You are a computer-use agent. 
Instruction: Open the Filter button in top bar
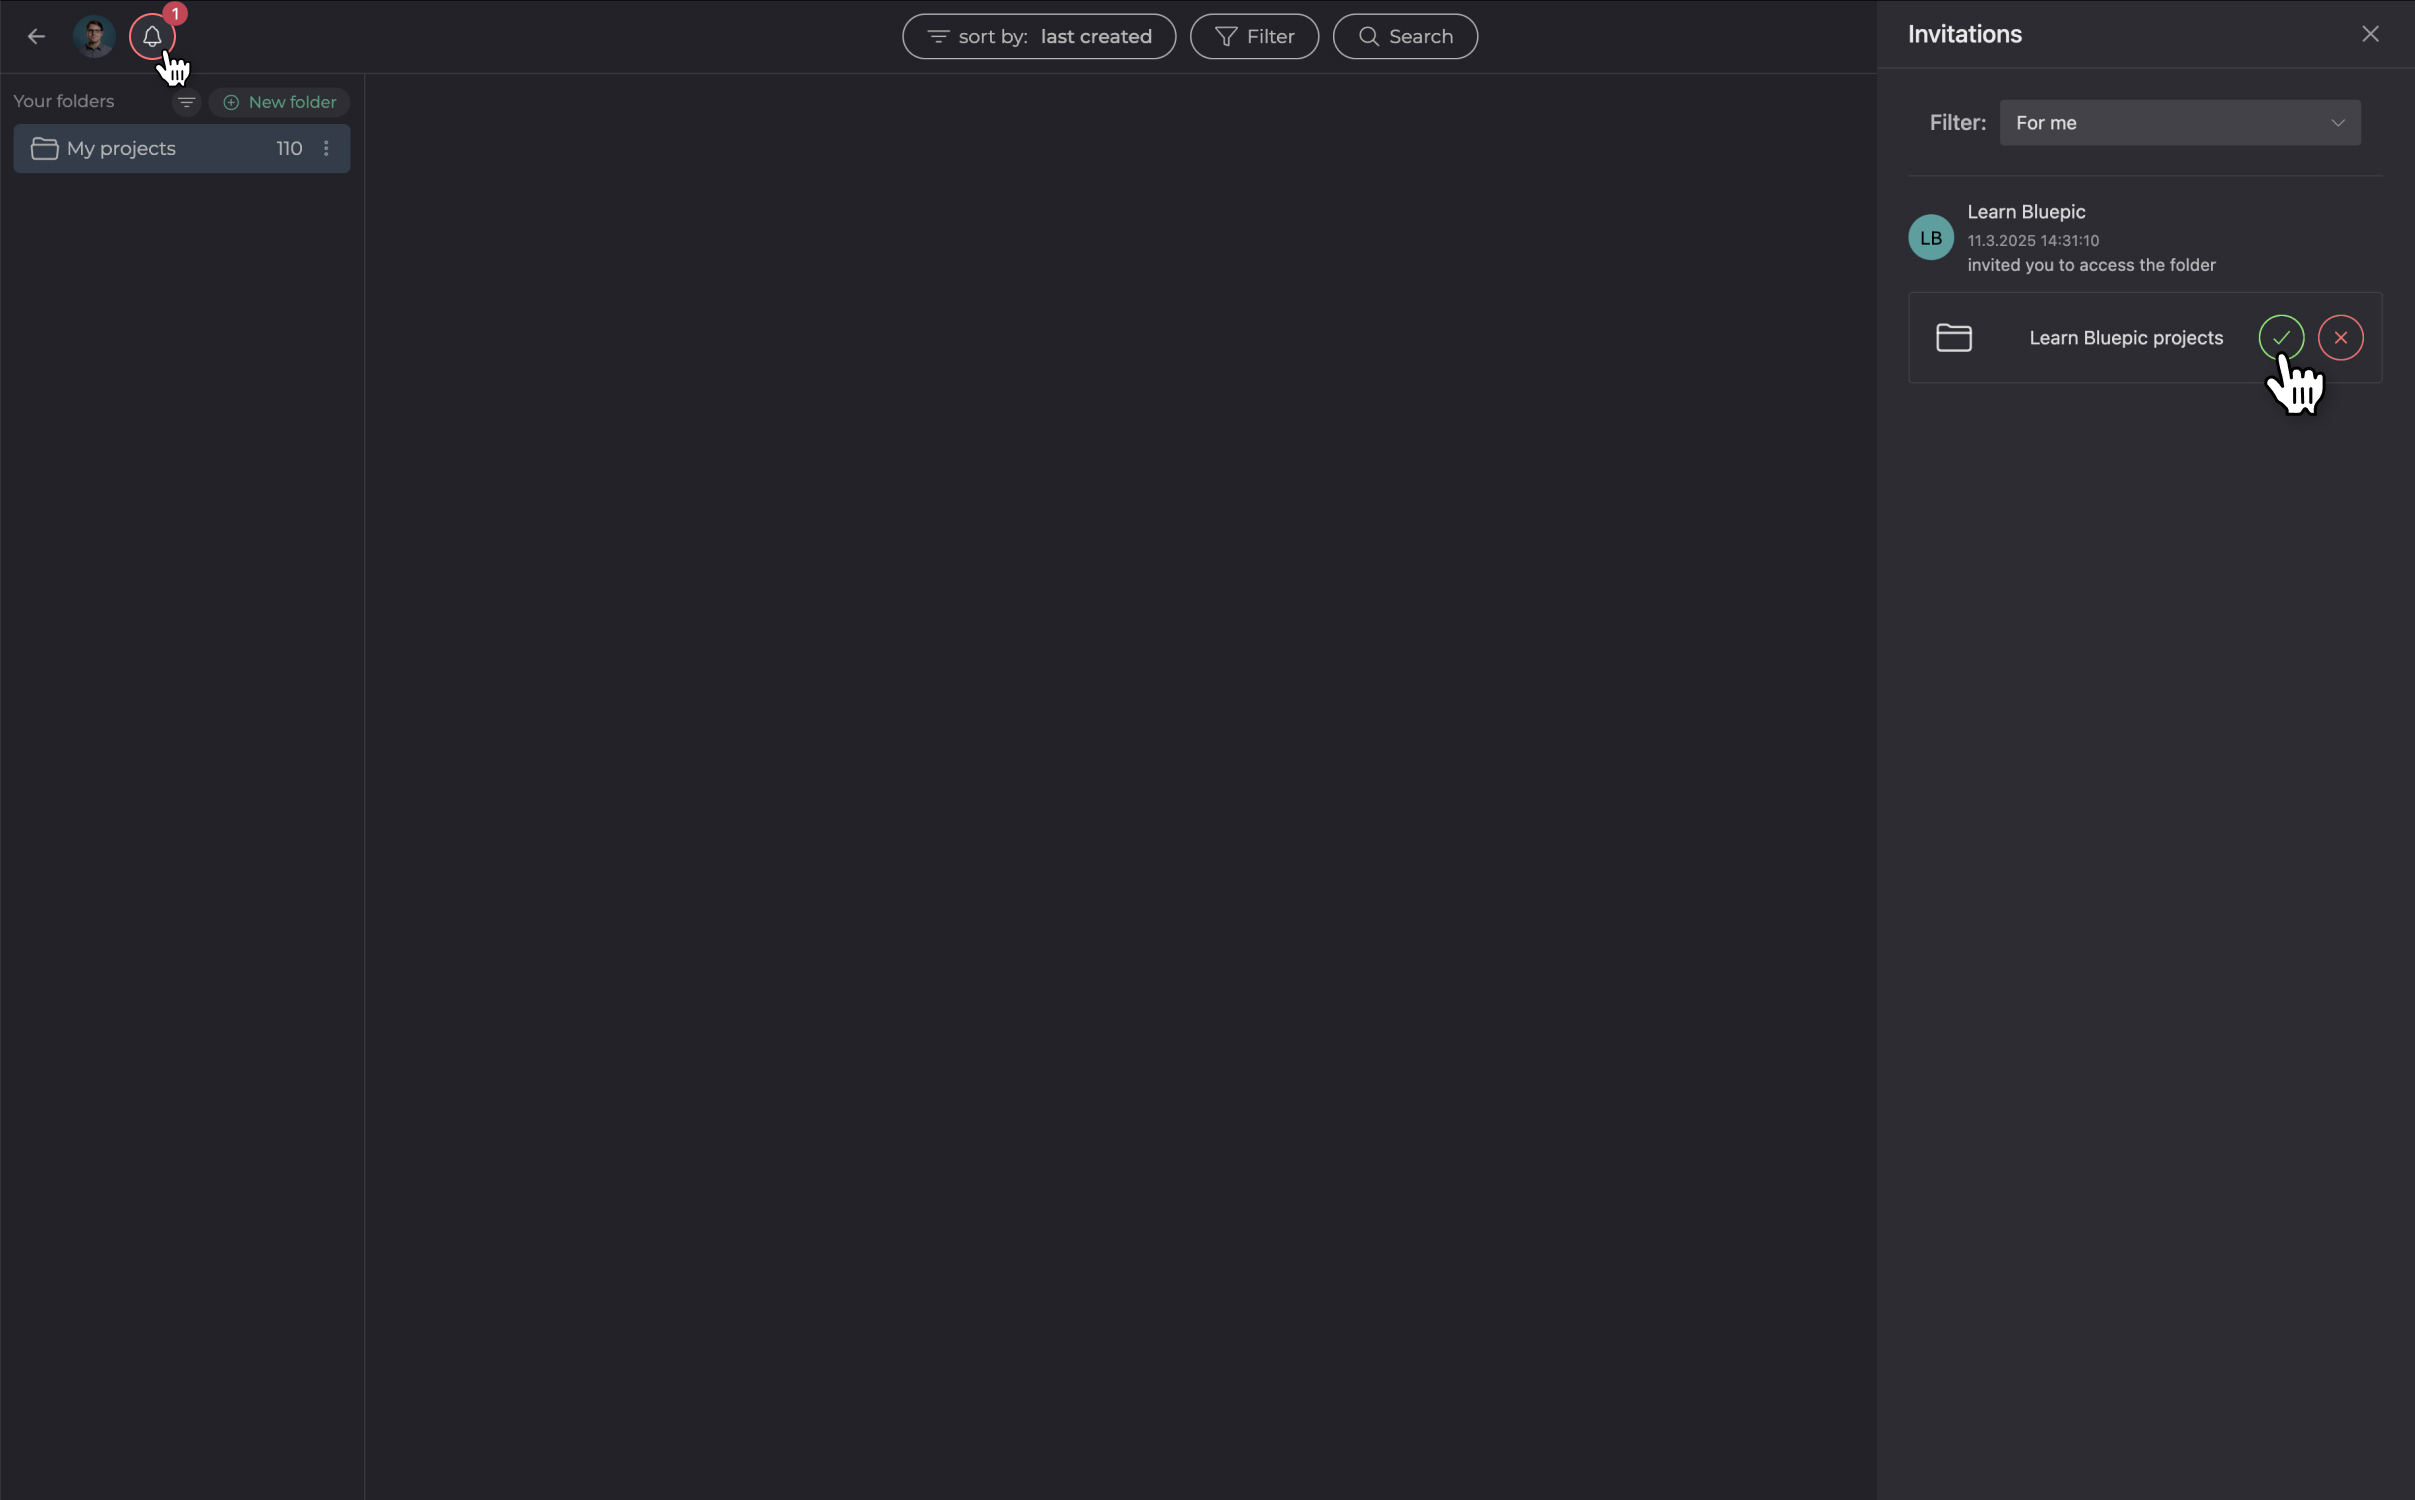click(1254, 37)
